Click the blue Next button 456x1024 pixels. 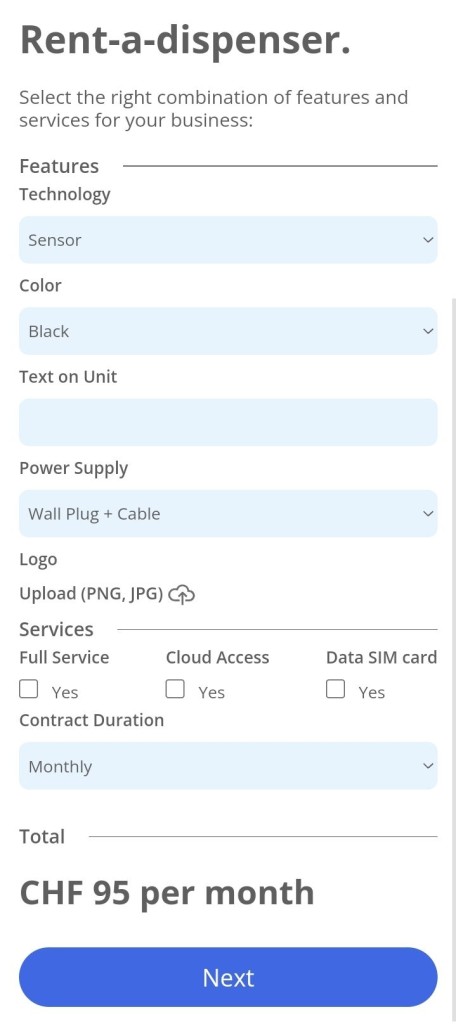tap(228, 977)
